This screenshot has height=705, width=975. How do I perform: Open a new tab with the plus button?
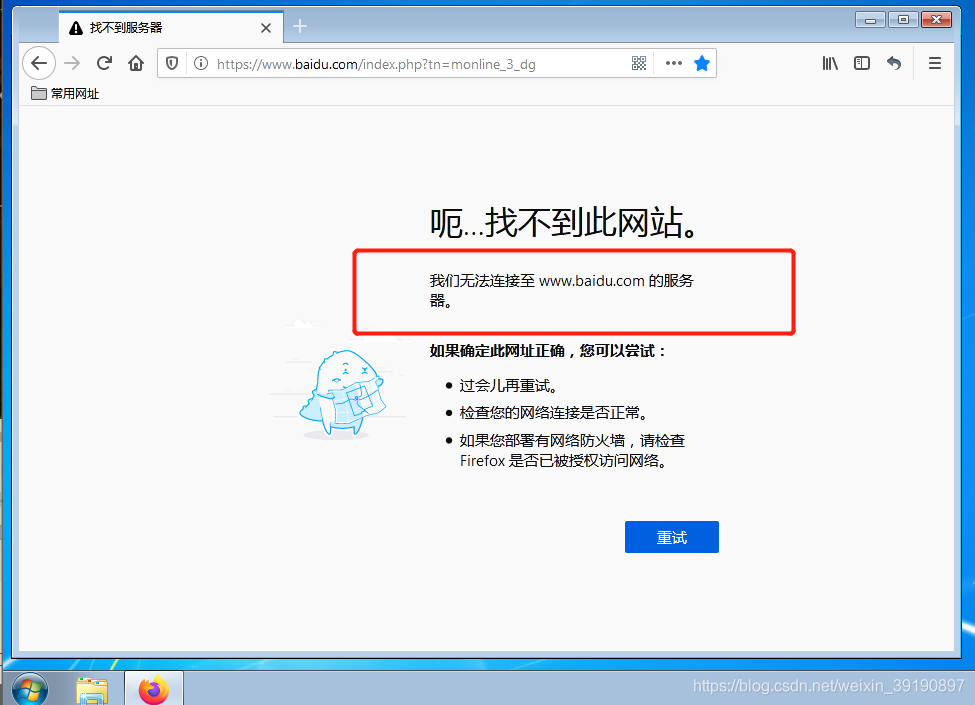(299, 27)
